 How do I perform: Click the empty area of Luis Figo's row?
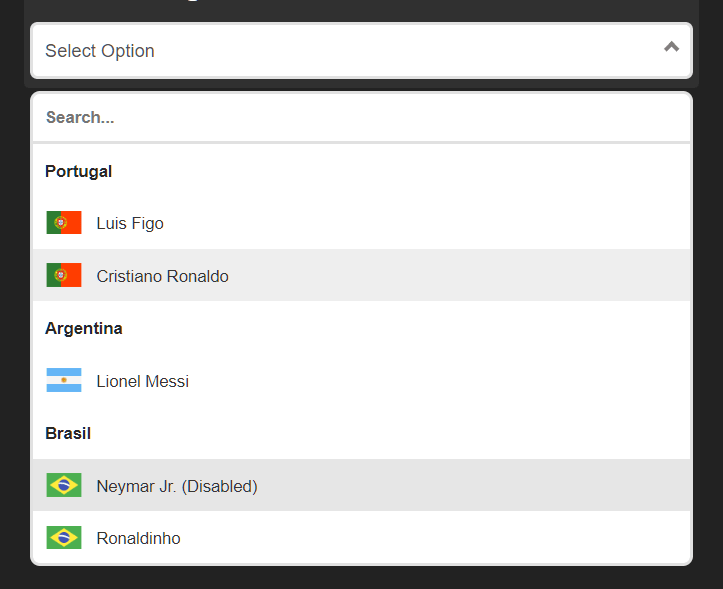pyautogui.click(x=450, y=223)
